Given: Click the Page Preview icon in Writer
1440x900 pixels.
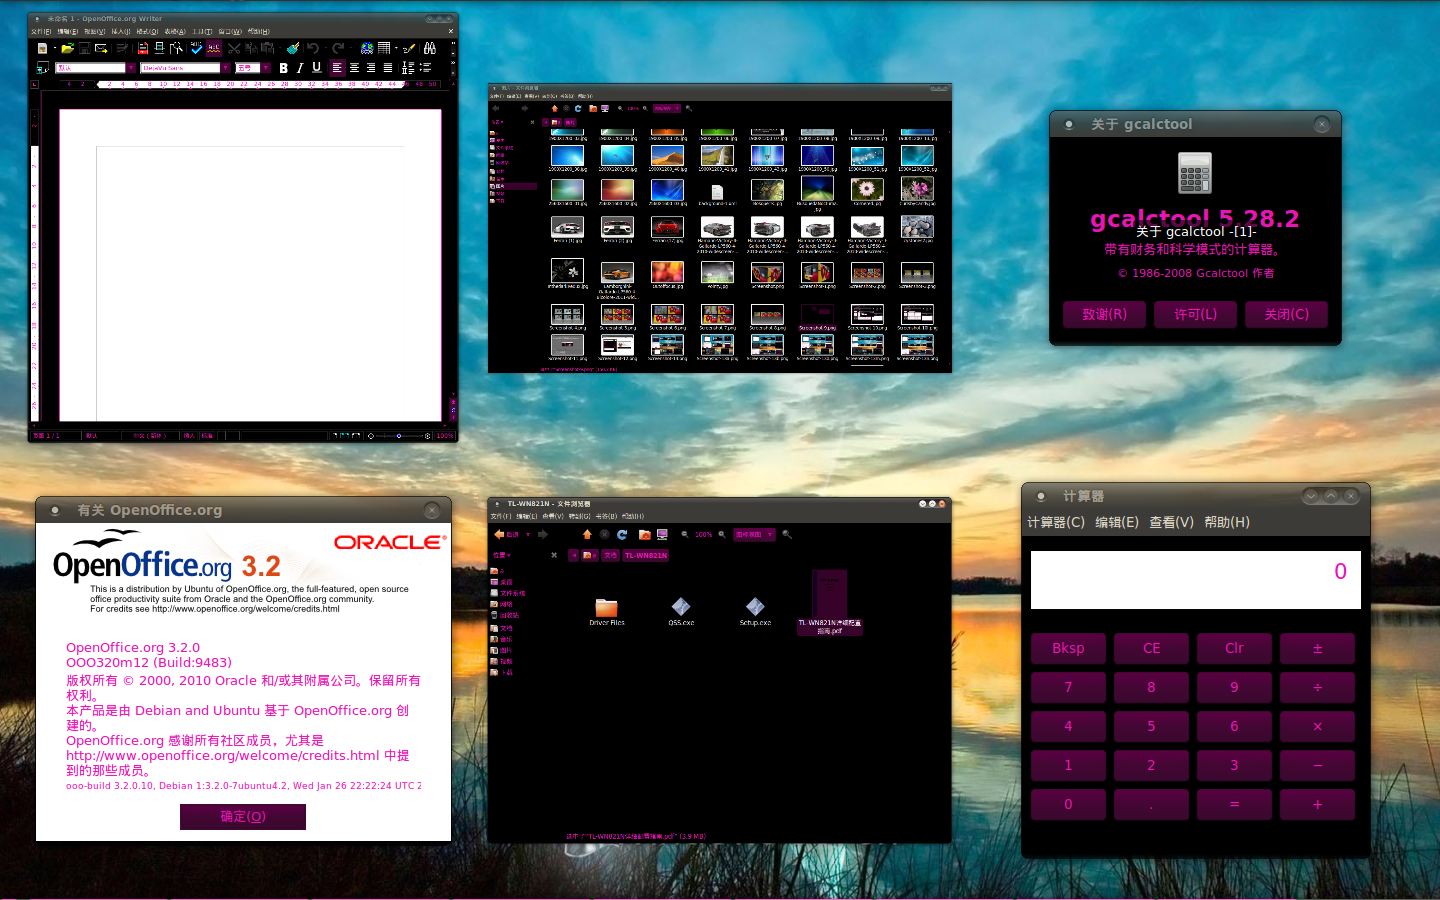Looking at the screenshot, I should point(176,48).
